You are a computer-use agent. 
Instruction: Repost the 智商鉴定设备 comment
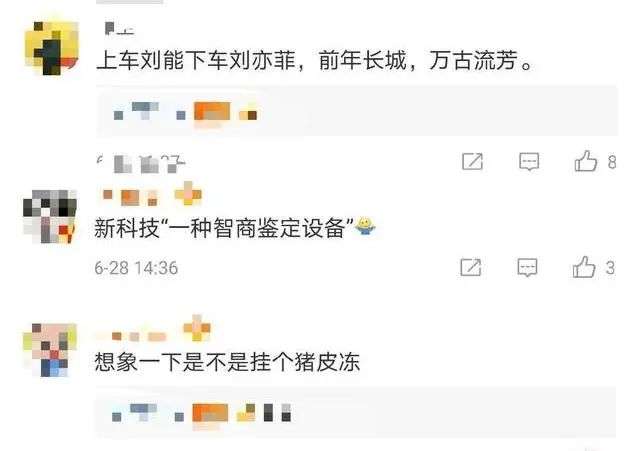point(471,268)
